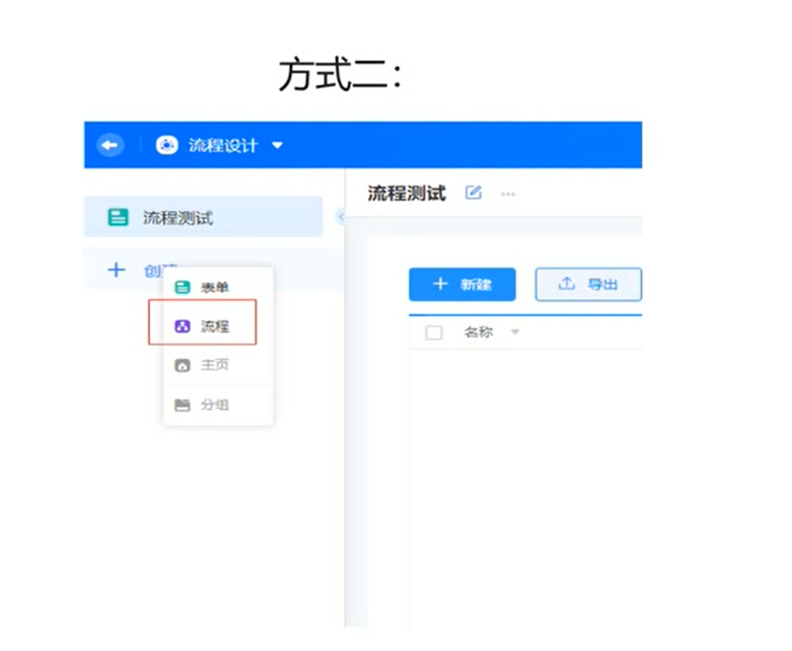Toggle the select-all checkbox in table header
Image resolution: width=792 pixels, height=651 pixels.
pyautogui.click(x=434, y=333)
